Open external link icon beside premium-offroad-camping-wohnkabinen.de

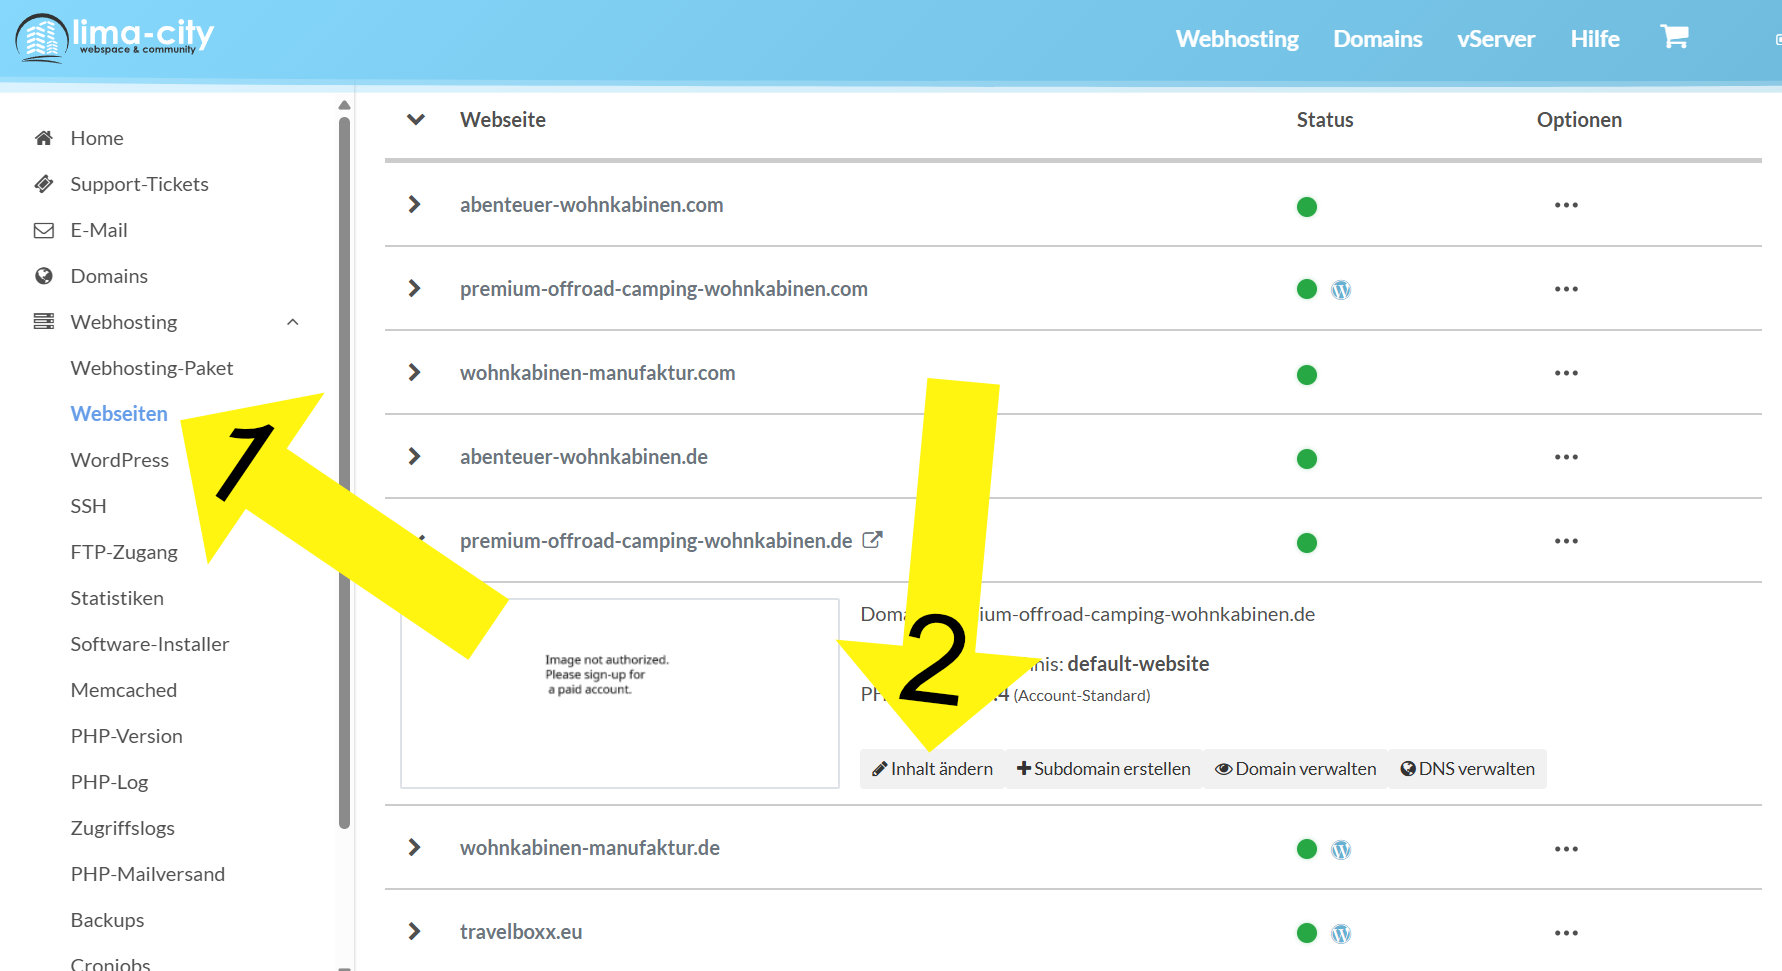872,540
